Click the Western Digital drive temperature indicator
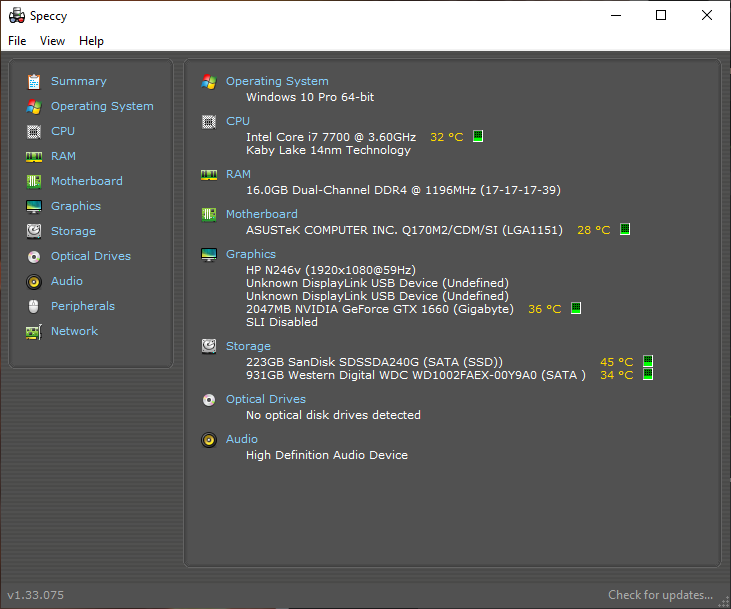731x609 pixels. tap(648, 374)
